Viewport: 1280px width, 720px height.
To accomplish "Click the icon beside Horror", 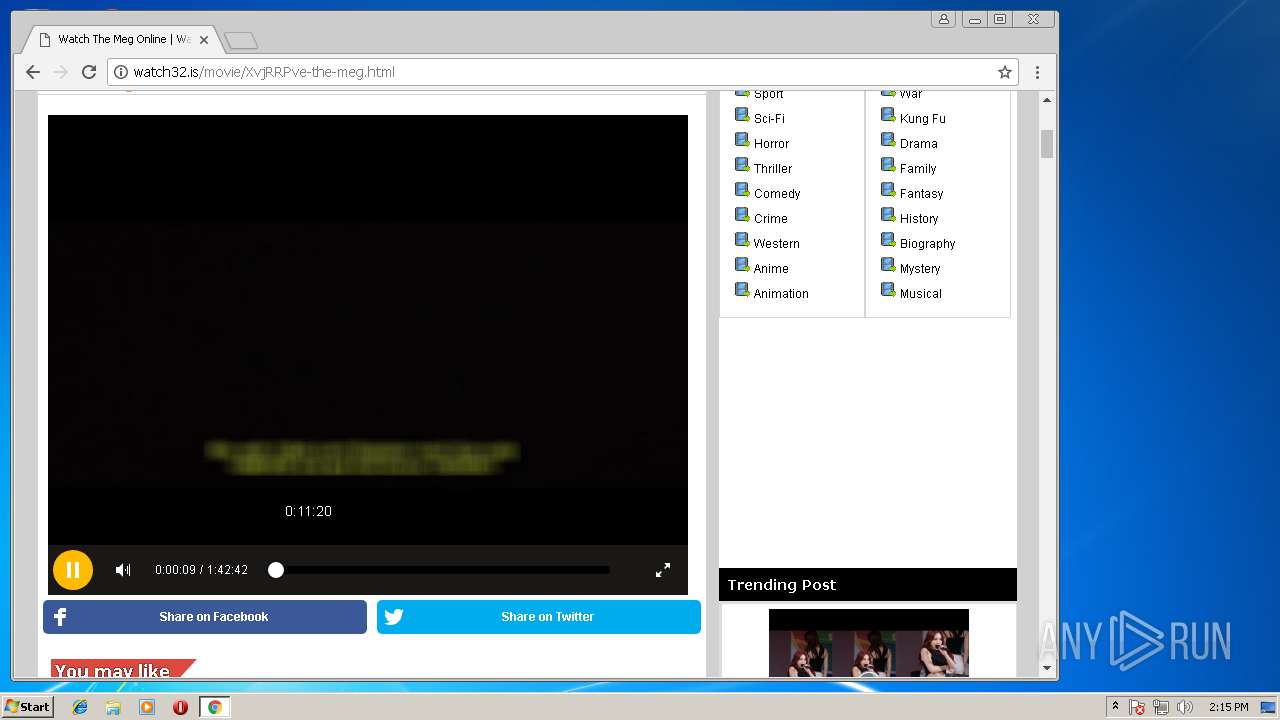I will (742, 140).
